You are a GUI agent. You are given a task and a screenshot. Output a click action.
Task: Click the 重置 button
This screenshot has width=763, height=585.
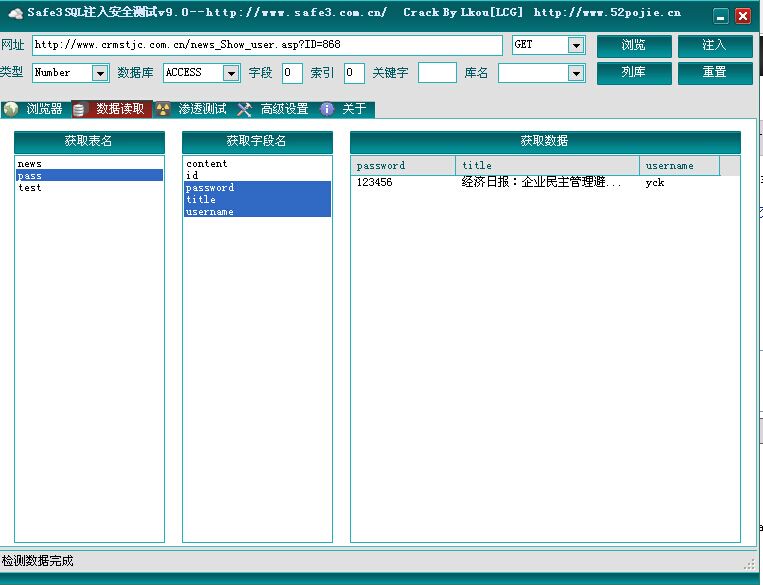[715, 73]
